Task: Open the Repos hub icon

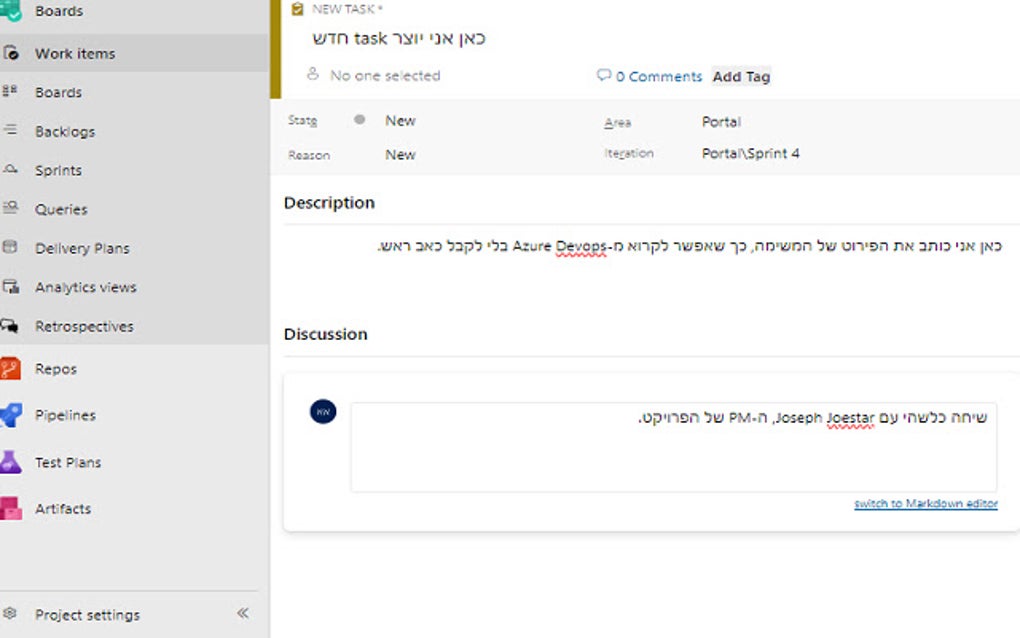Action: pyautogui.click(x=11, y=369)
